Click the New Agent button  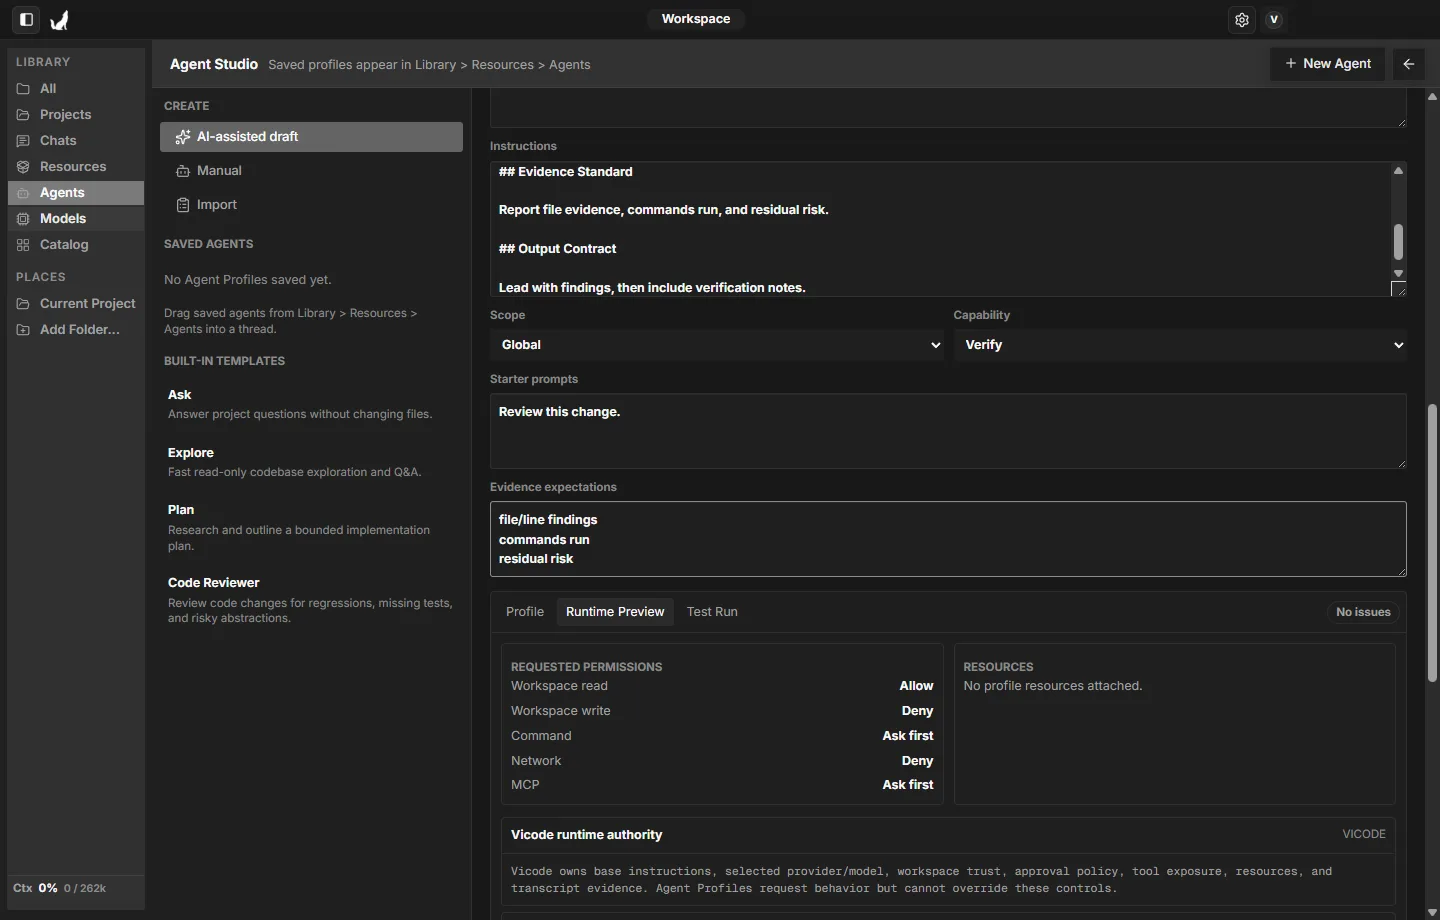1328,64
